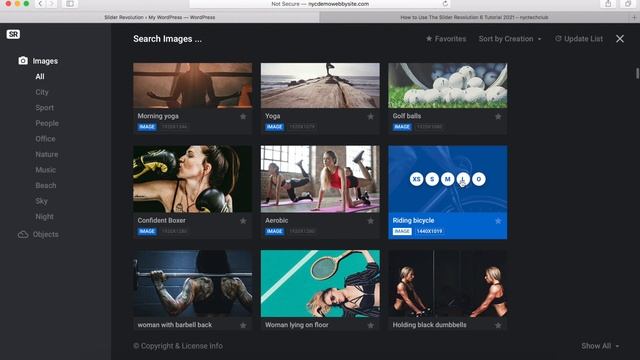640x360 pixels.
Task: Click the IMAGE badge under Golf balls
Action: [x=402, y=127]
